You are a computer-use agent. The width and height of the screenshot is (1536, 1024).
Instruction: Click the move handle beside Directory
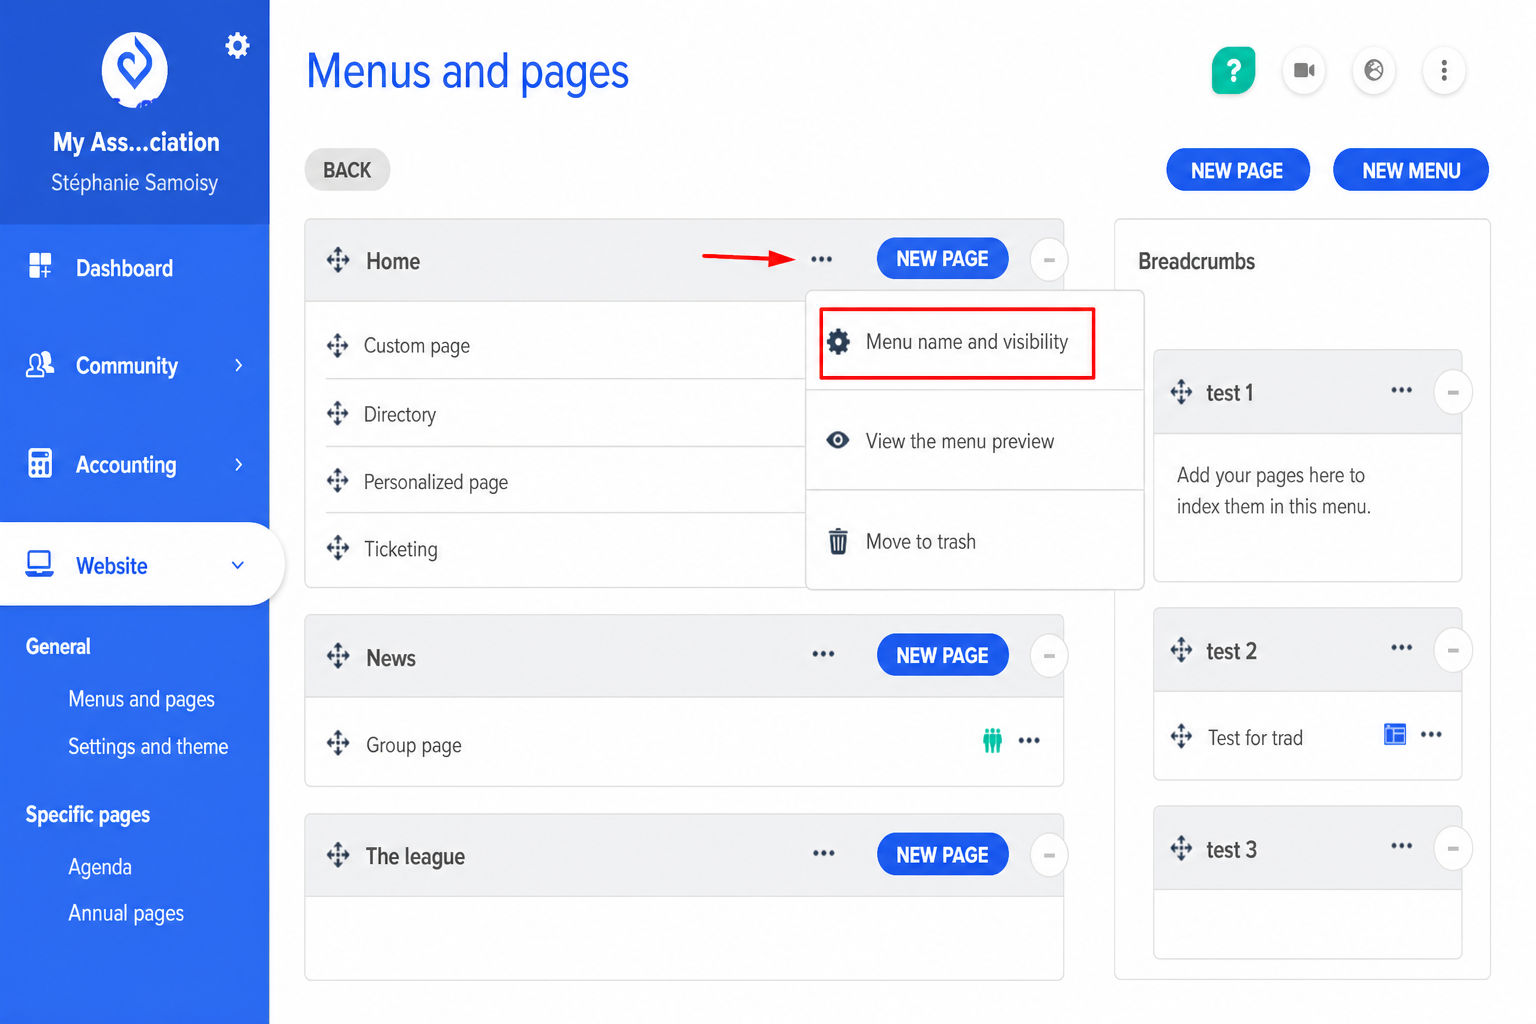point(338,413)
